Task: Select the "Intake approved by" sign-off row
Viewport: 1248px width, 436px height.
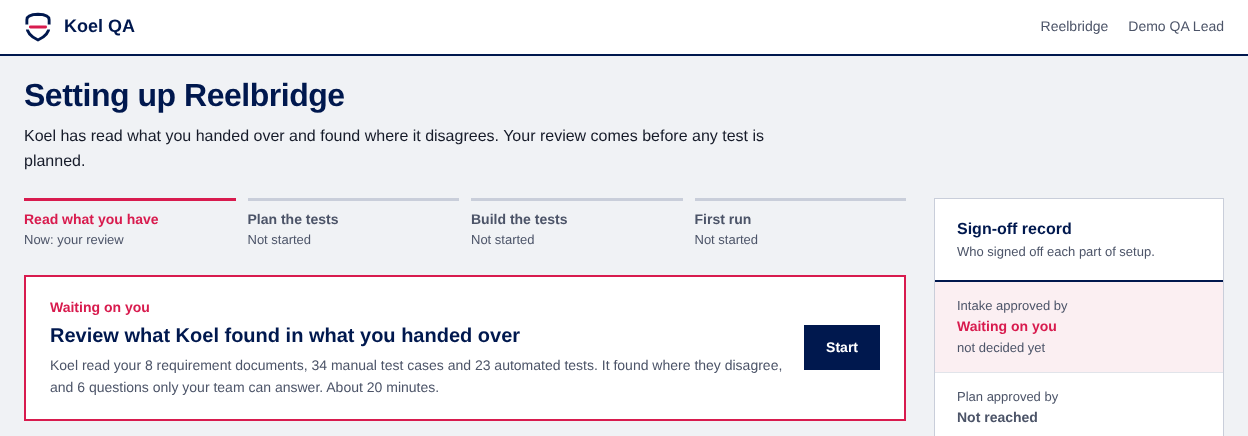Action: point(1079,327)
